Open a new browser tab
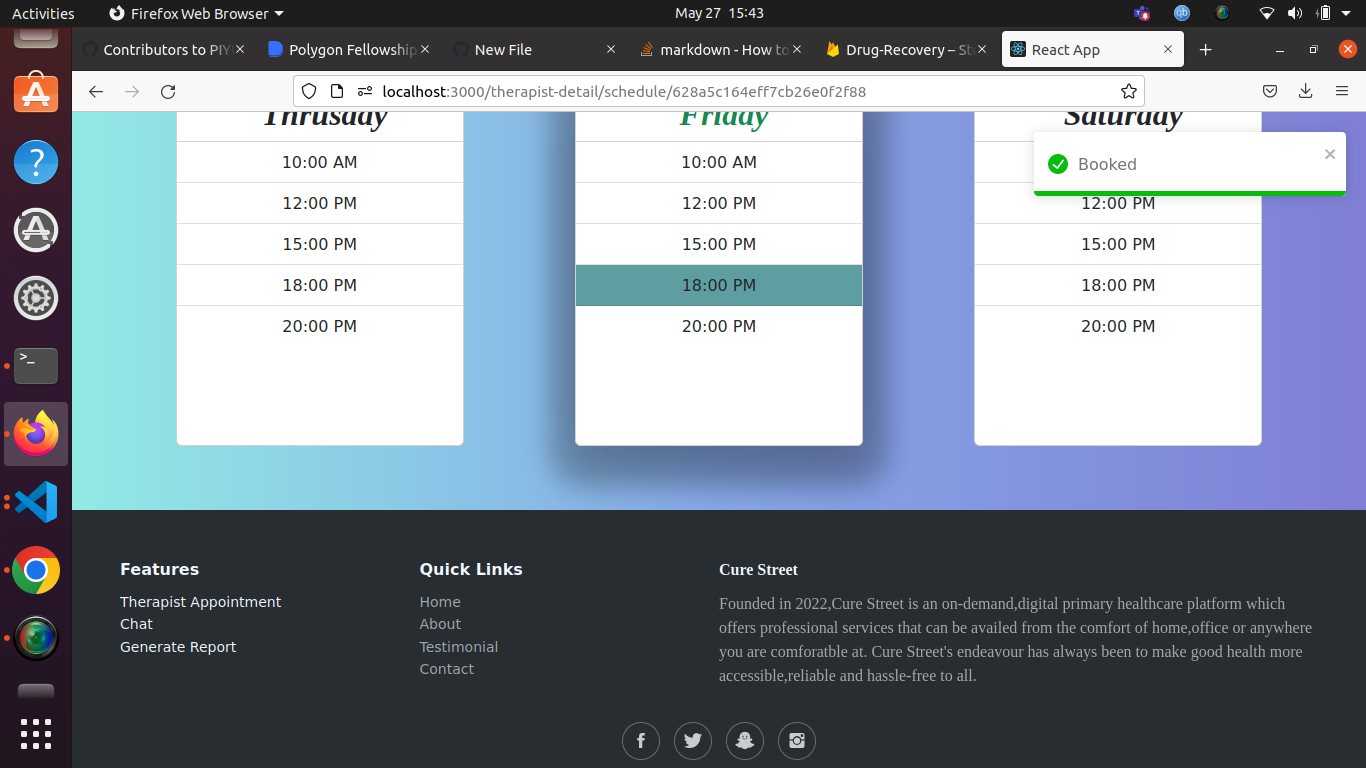The image size is (1366, 768). tap(1205, 49)
